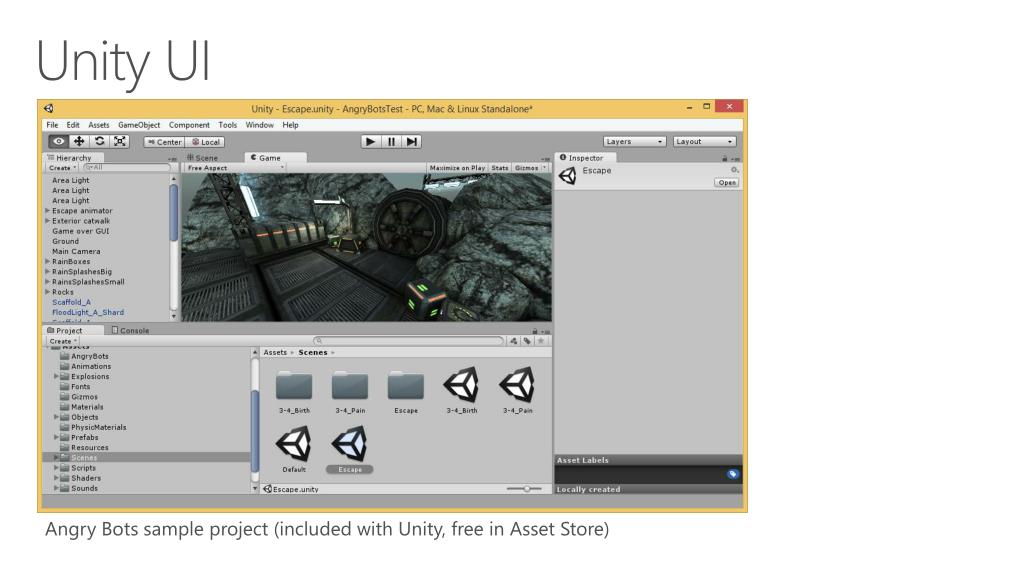Open the Free Aspect dropdown
Image resolution: width=1023 pixels, height=575 pixels.
(x=236, y=168)
